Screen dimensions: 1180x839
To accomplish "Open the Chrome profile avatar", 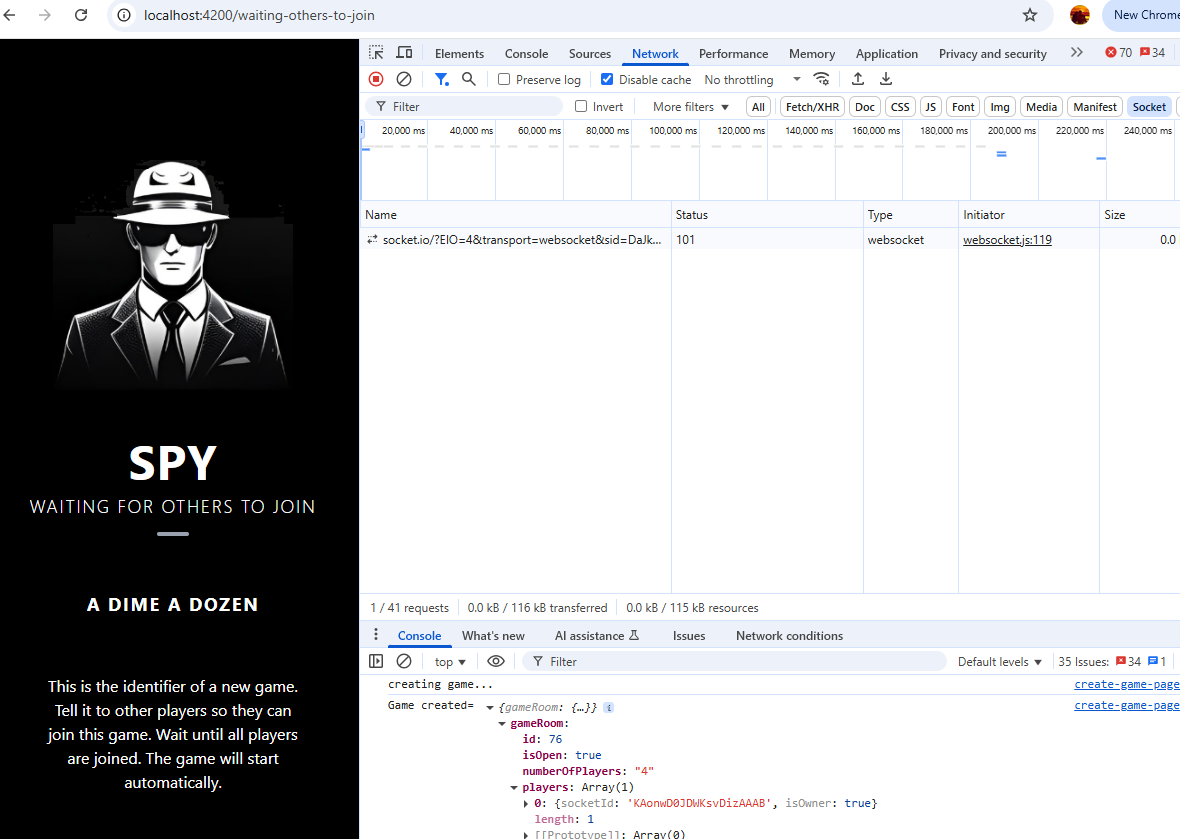I will tap(1080, 15).
